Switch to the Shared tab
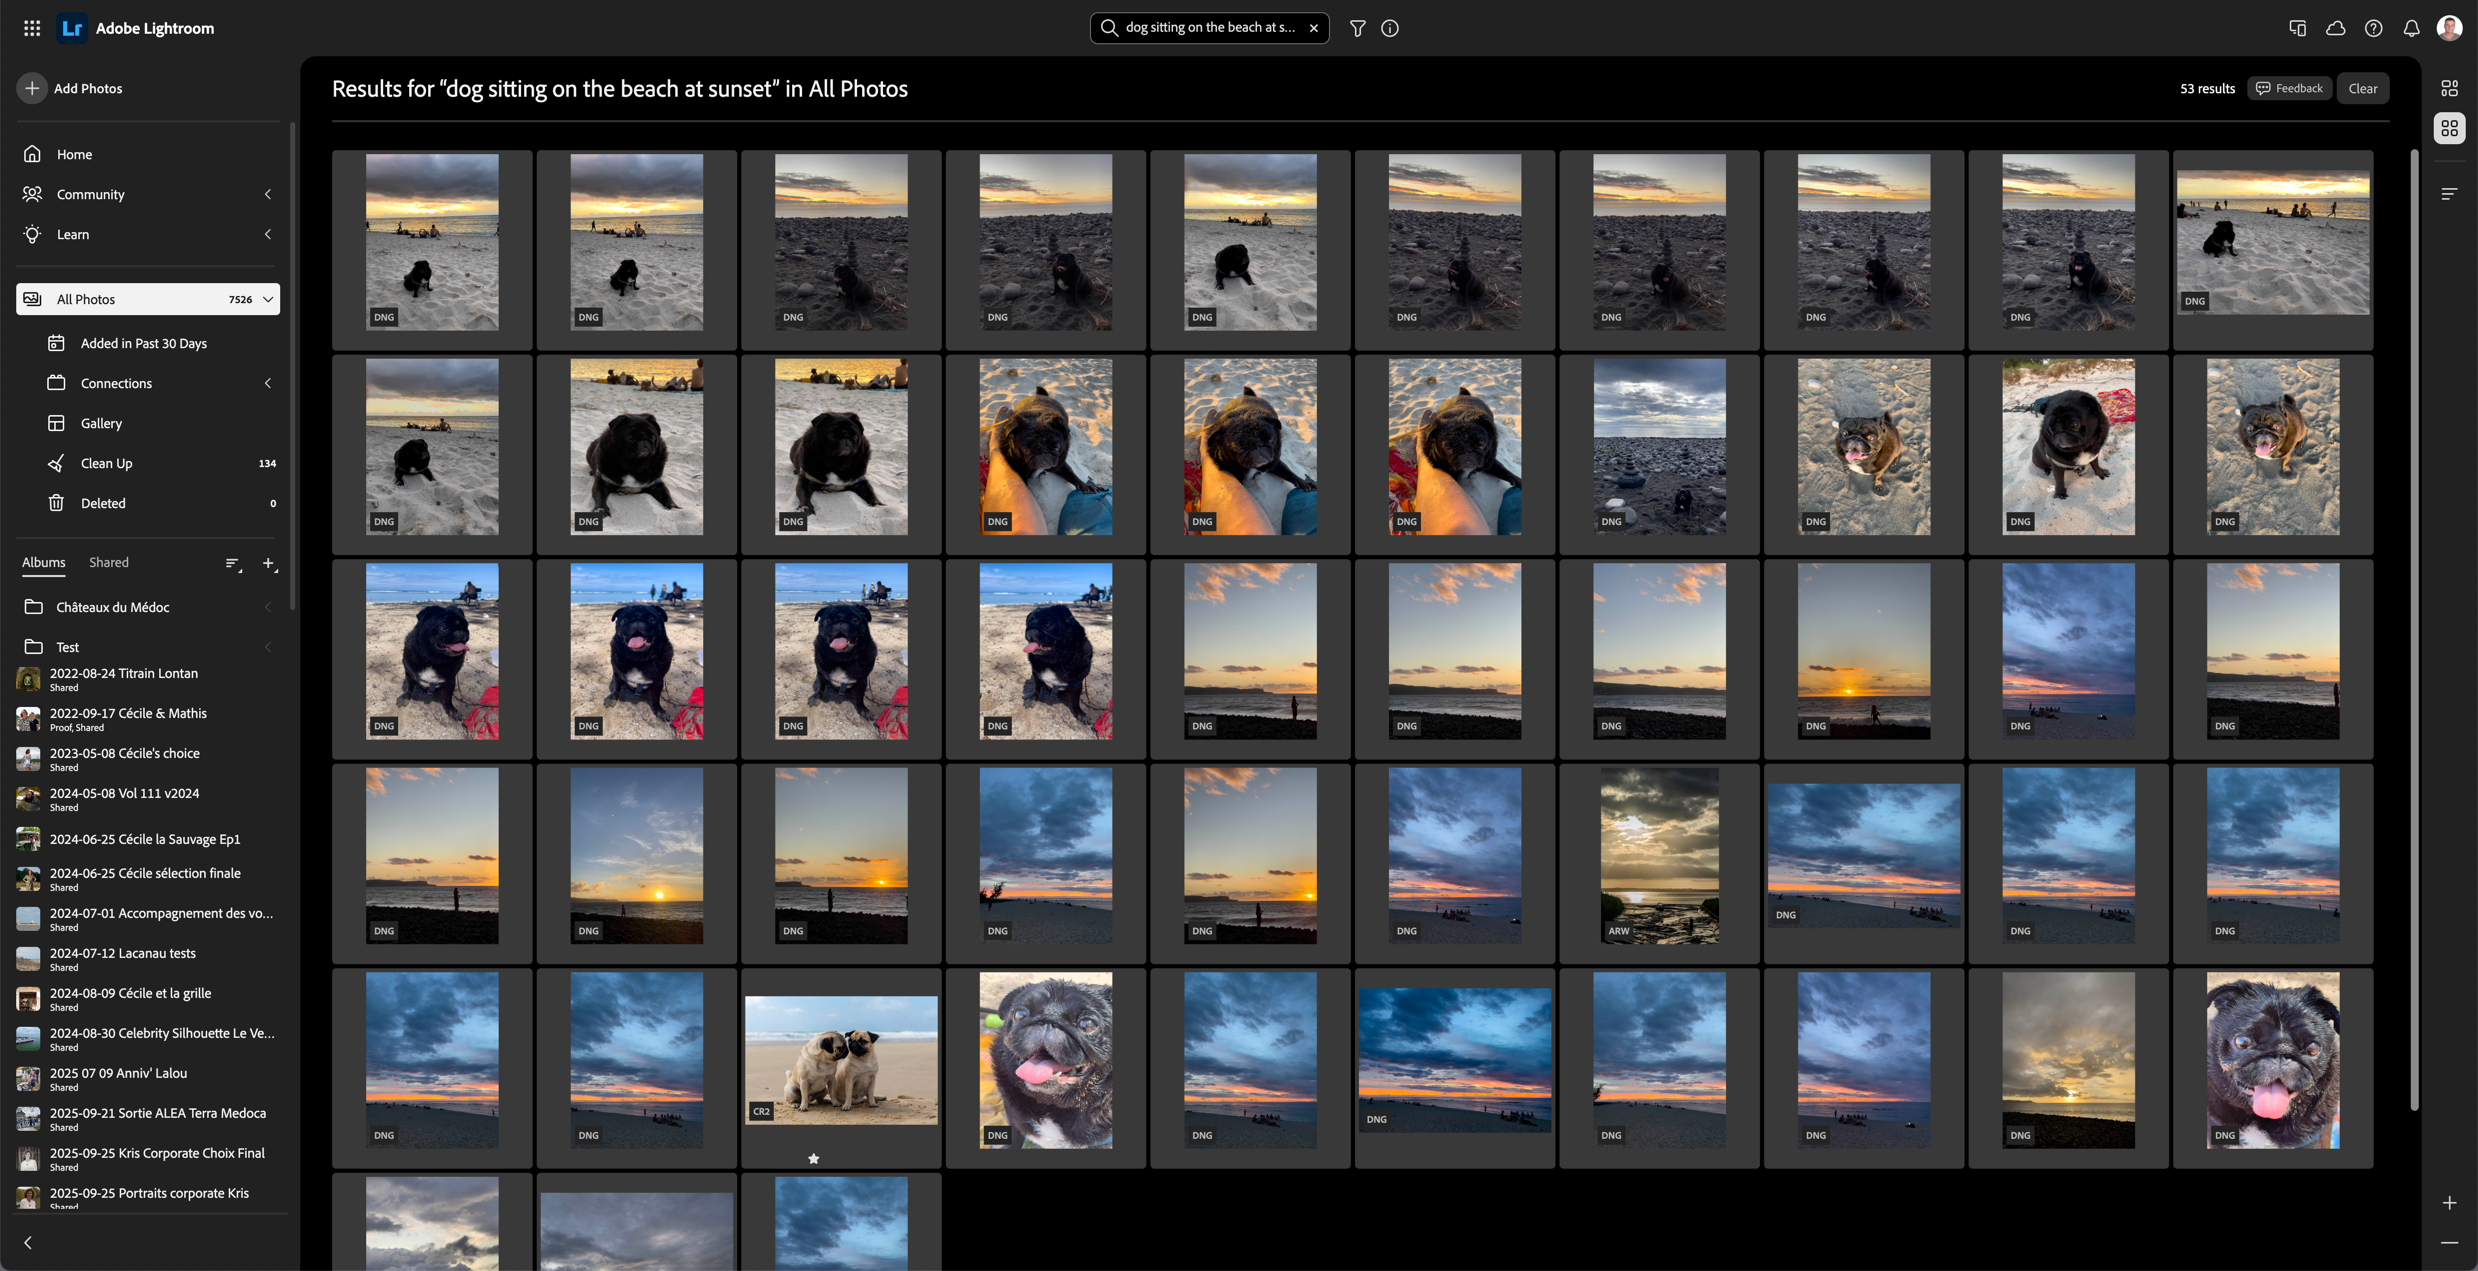 pyautogui.click(x=108, y=562)
